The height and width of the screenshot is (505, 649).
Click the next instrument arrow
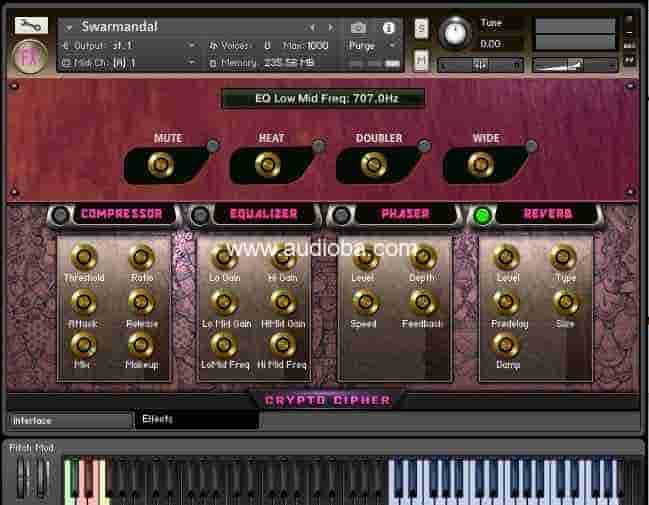(x=333, y=27)
